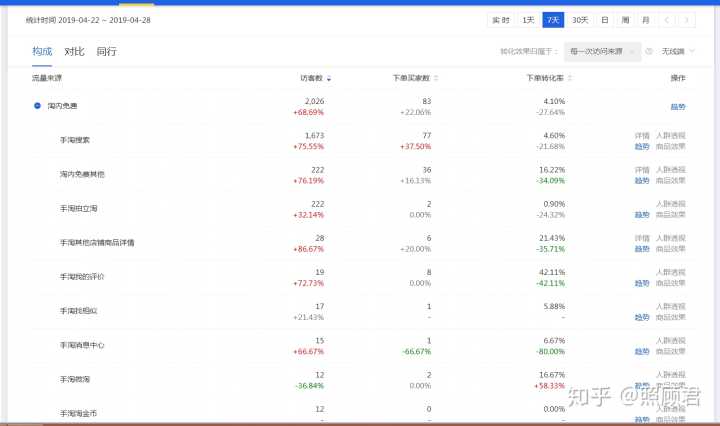Select 实时 time range
The height and width of the screenshot is (426, 720).
click(501, 20)
